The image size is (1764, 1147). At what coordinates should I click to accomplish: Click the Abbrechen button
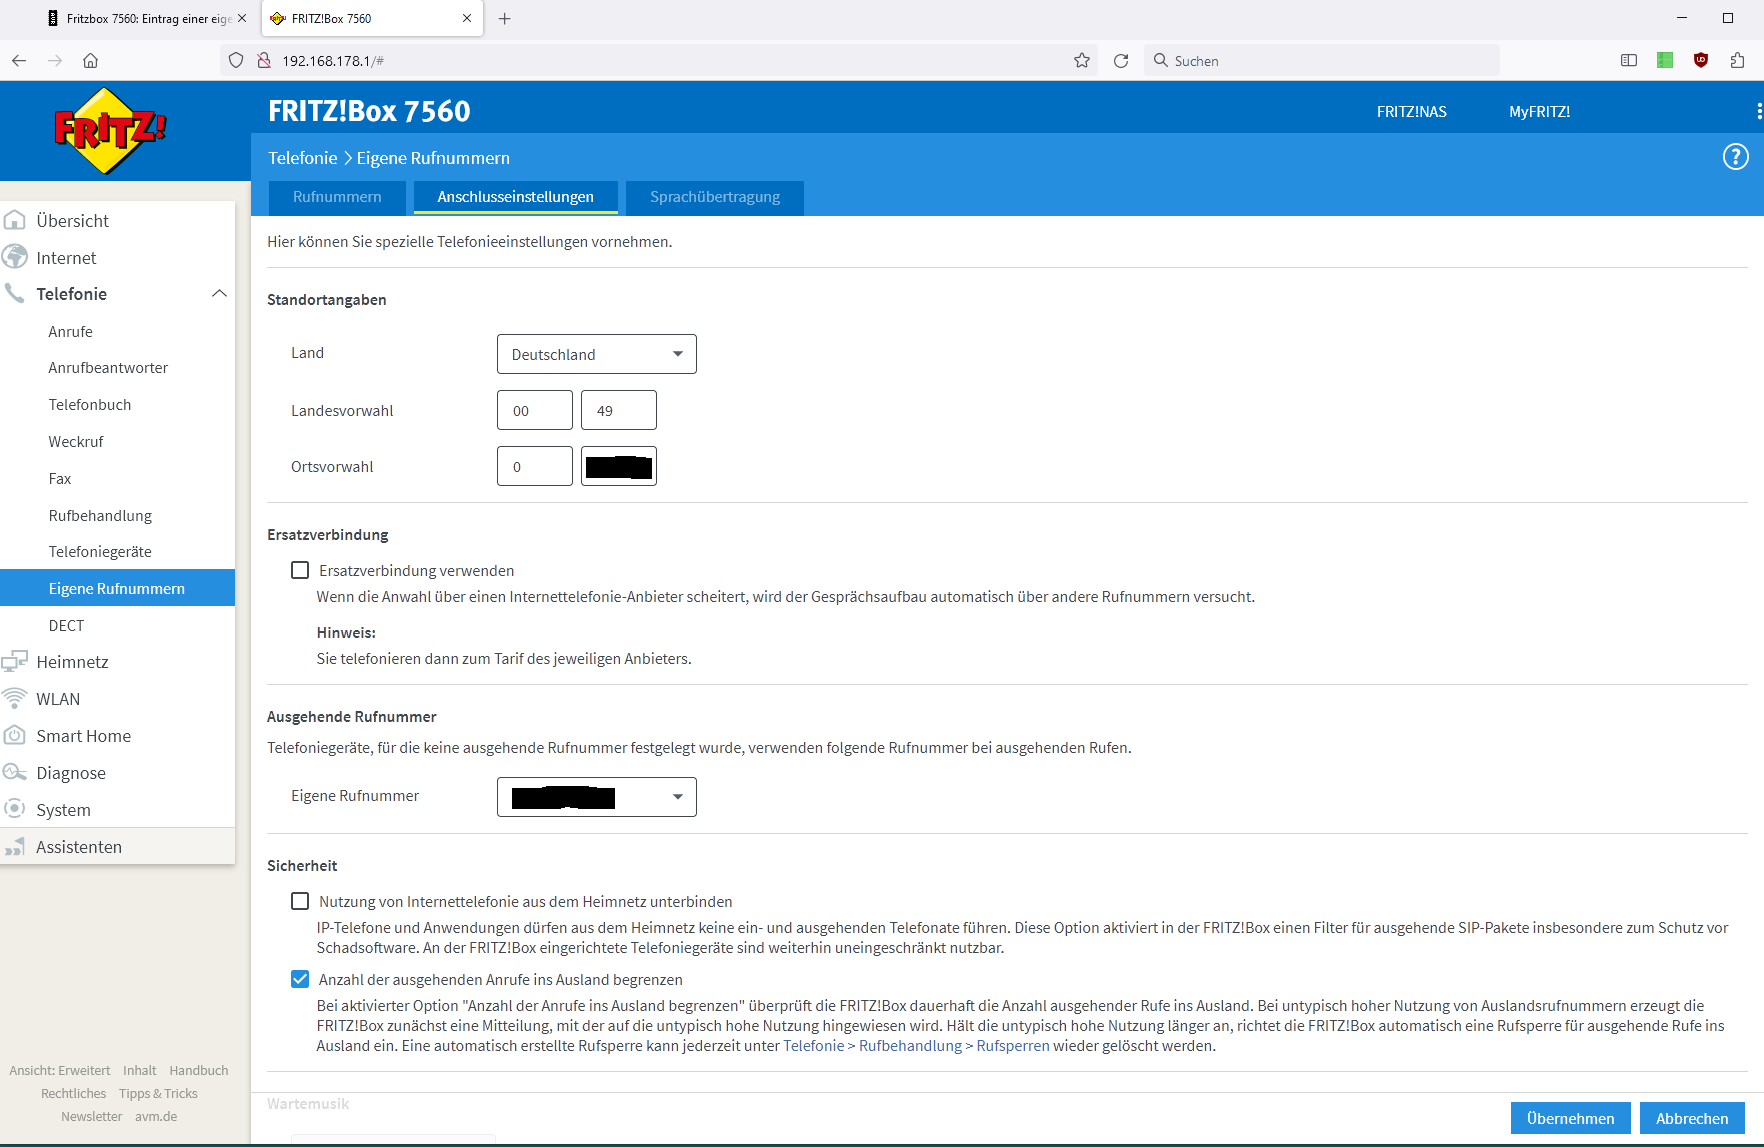click(x=1692, y=1118)
